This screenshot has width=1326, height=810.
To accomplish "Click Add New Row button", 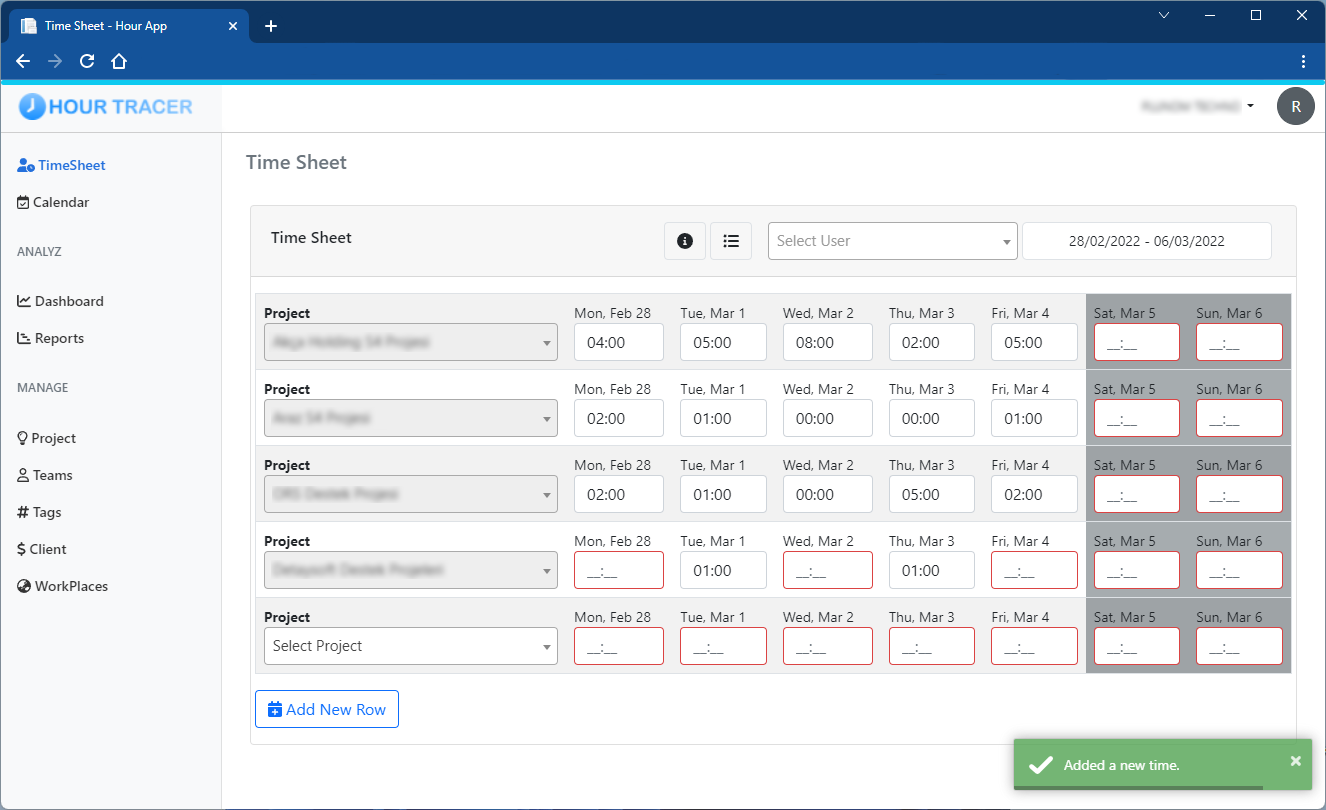I will coord(327,709).
